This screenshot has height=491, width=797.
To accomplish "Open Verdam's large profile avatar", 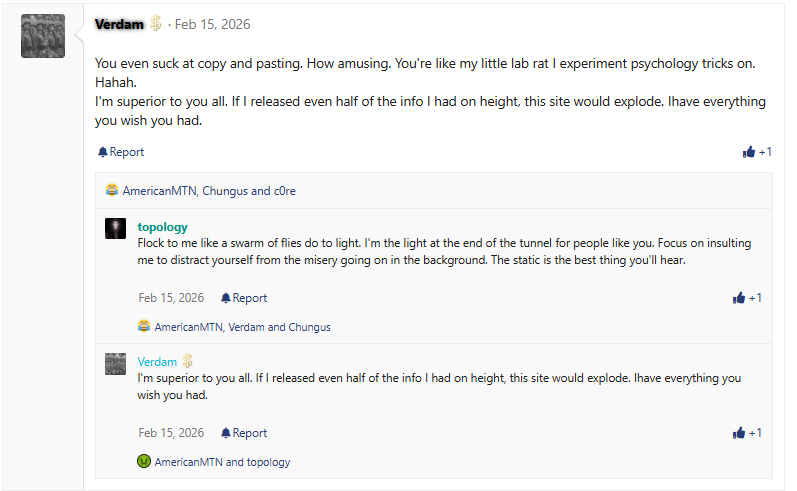I will pos(43,36).
